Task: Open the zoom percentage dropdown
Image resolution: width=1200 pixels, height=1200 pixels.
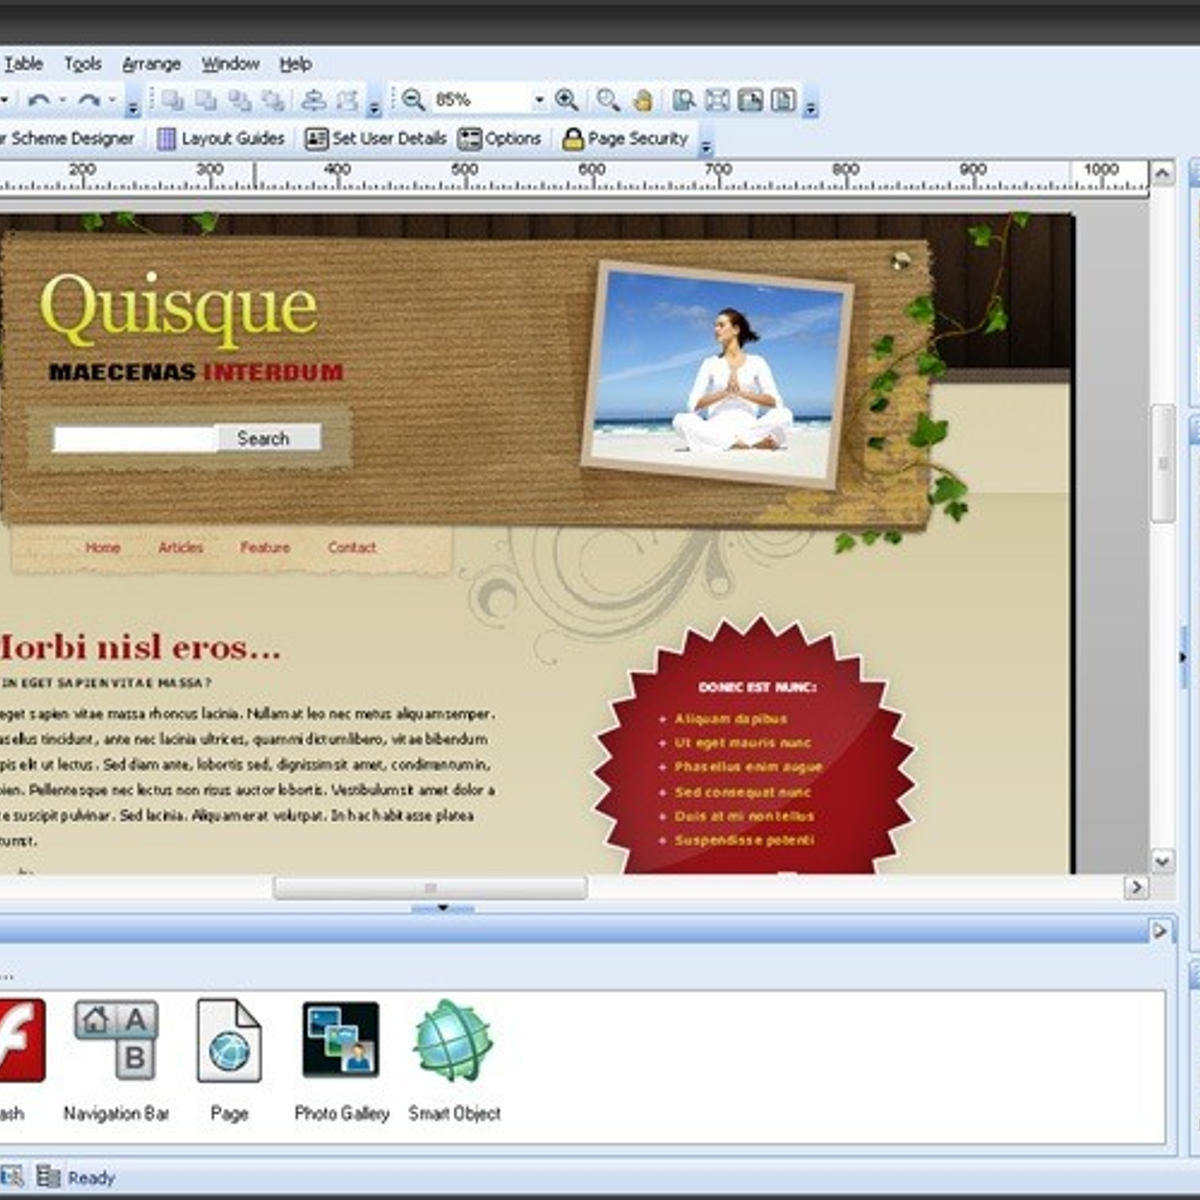Action: click(539, 100)
